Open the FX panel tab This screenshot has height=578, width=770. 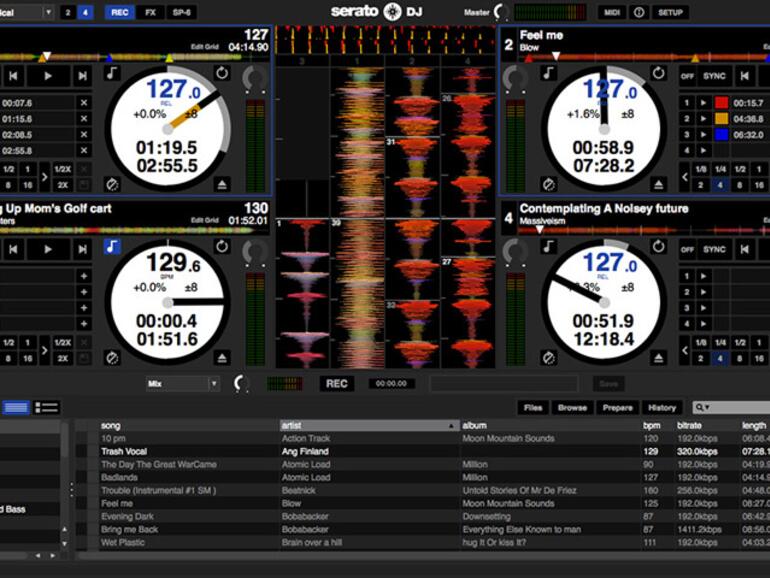pos(150,13)
